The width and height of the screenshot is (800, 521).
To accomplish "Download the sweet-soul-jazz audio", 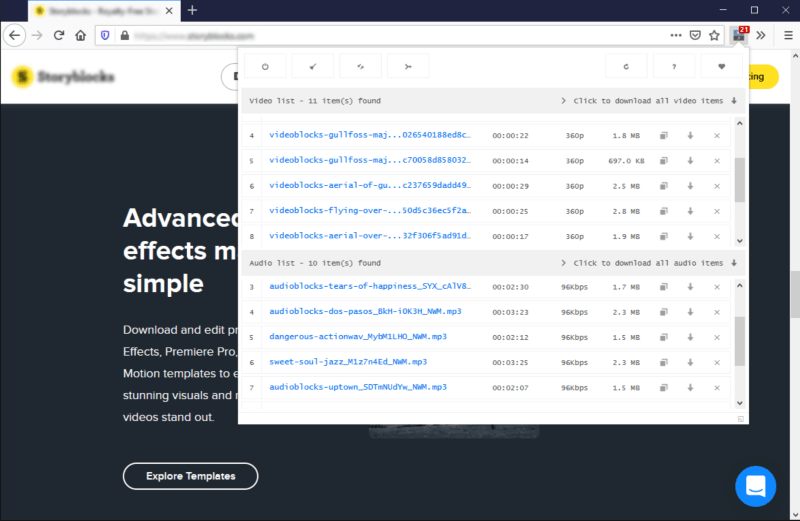I will point(690,362).
